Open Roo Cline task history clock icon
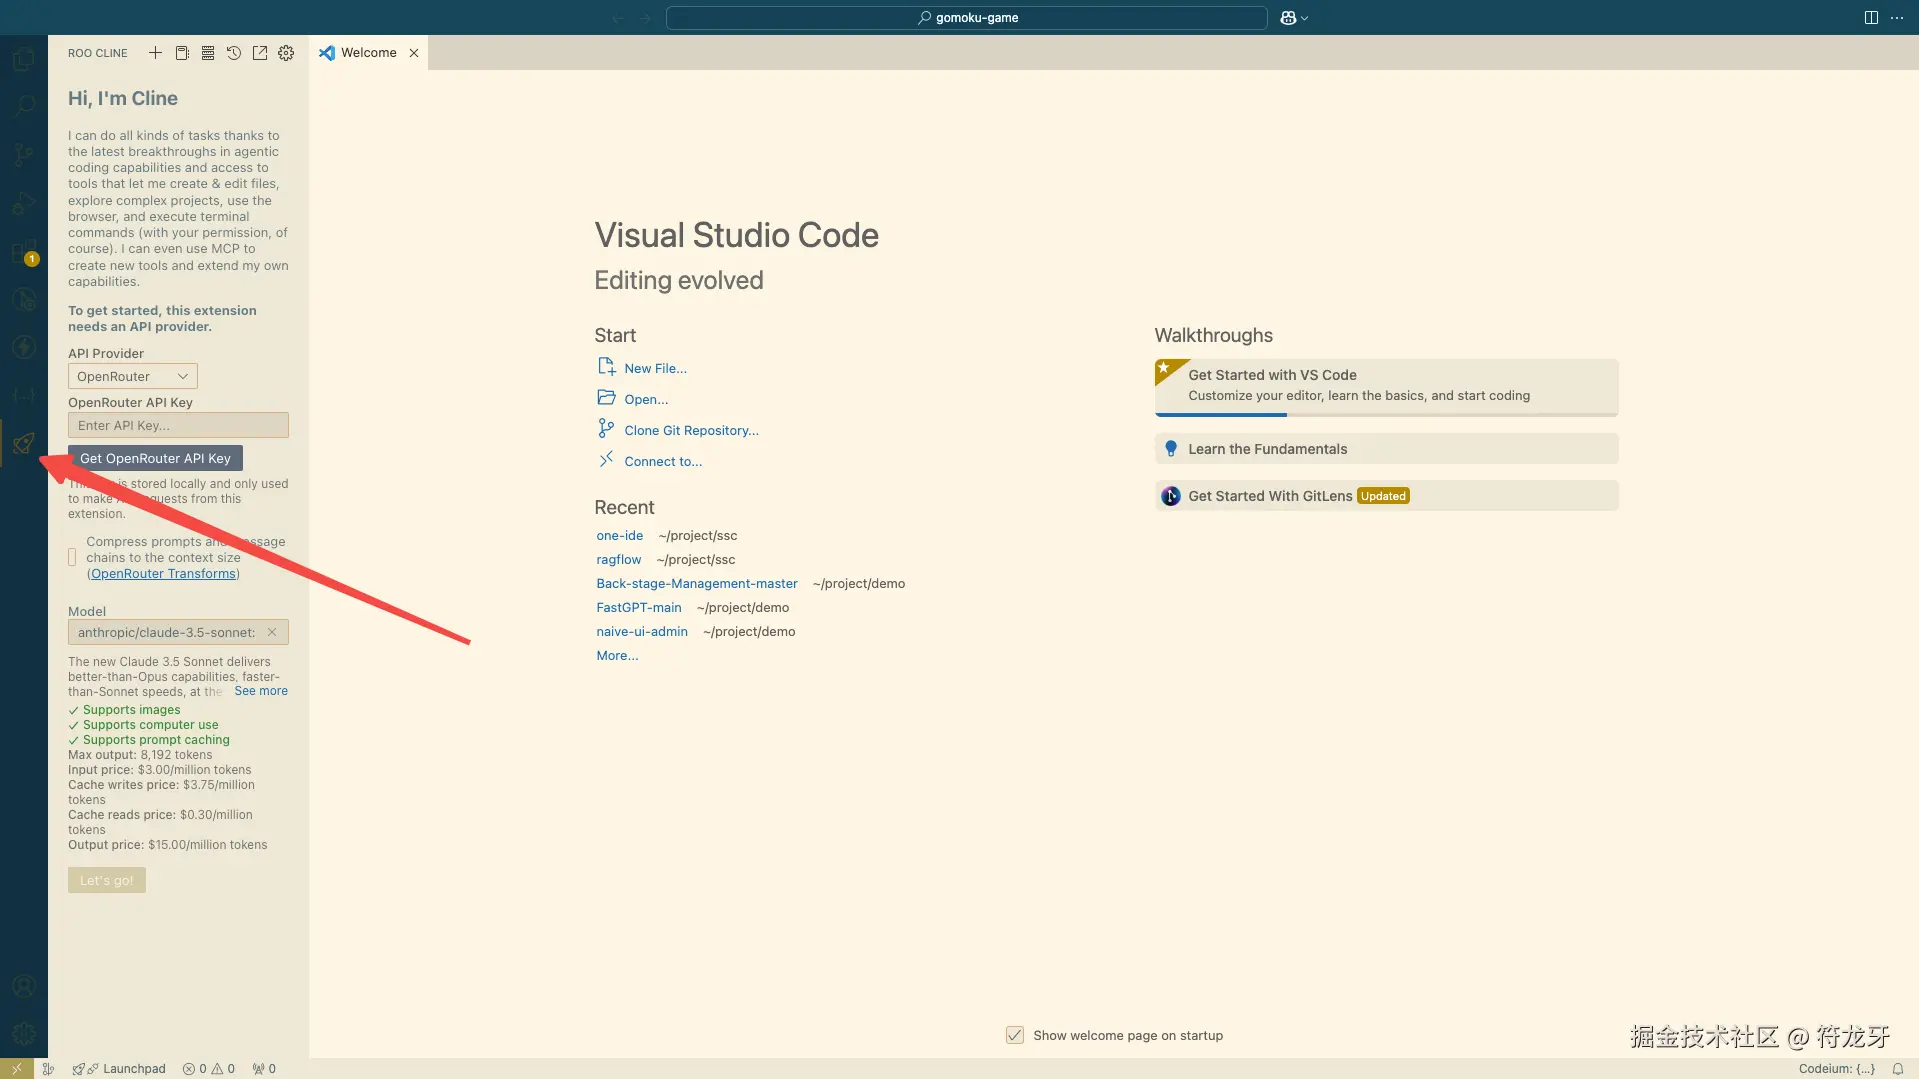Image resolution: width=1919 pixels, height=1079 pixels. tap(234, 53)
